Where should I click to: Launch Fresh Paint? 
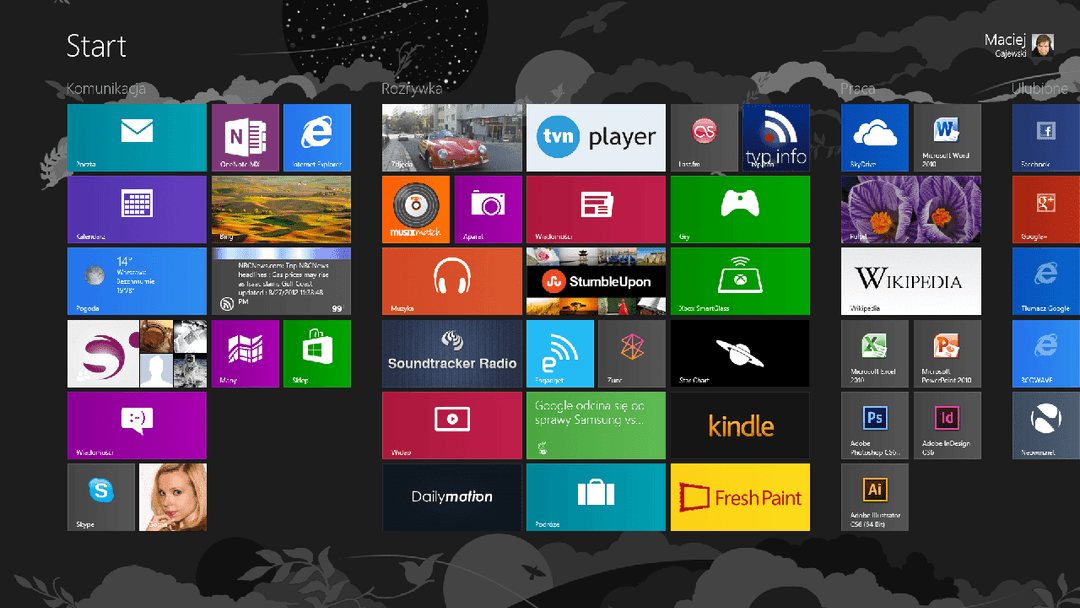(740, 497)
